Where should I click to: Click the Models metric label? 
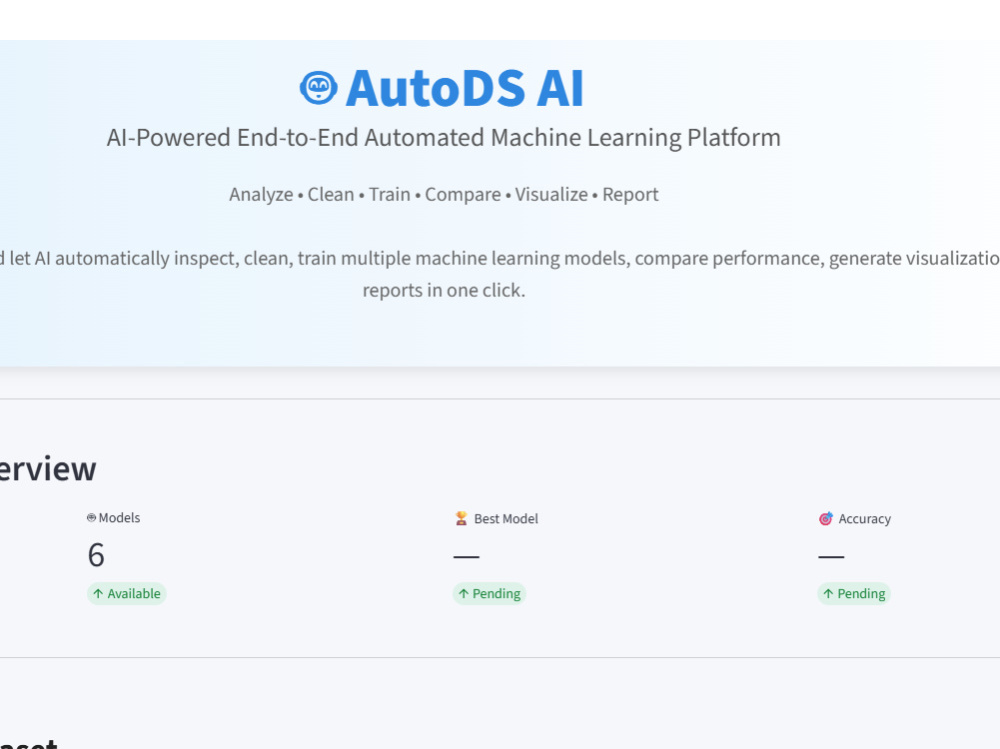point(119,517)
